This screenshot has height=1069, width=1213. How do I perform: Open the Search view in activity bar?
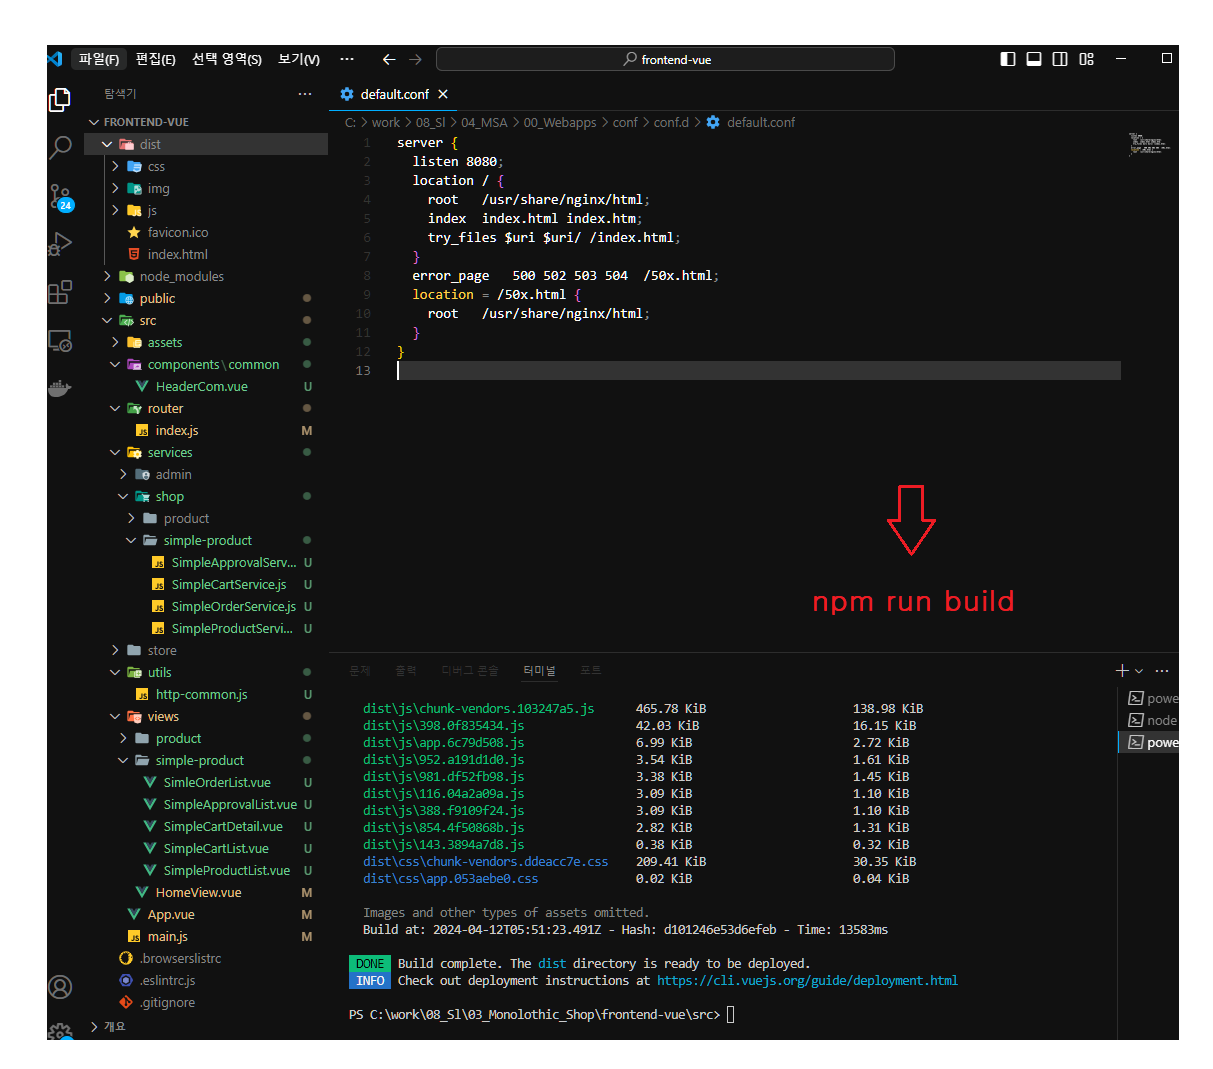(x=60, y=148)
